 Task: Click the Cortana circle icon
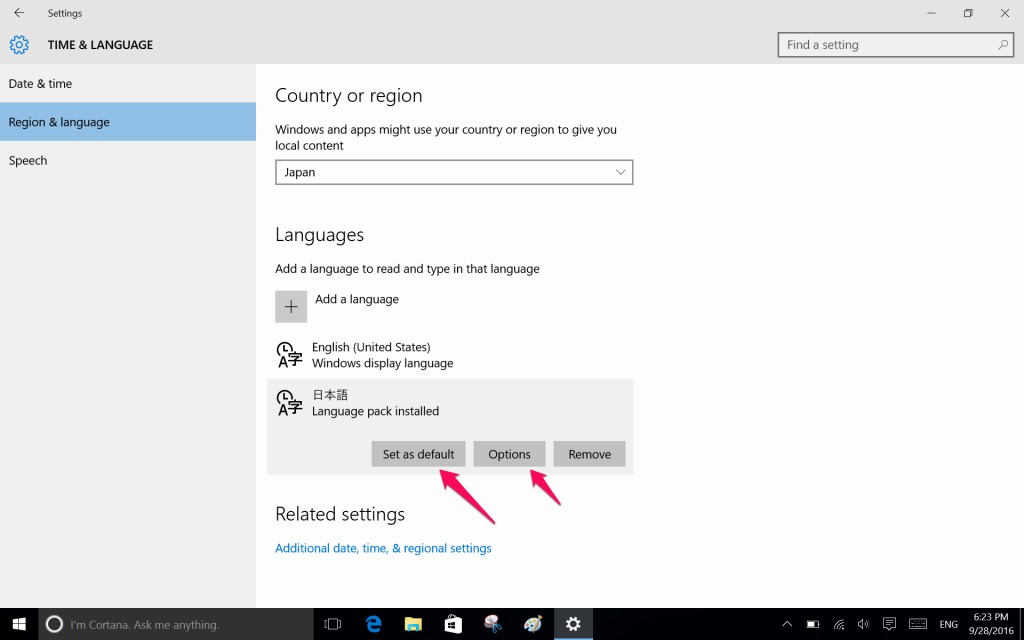click(x=54, y=624)
